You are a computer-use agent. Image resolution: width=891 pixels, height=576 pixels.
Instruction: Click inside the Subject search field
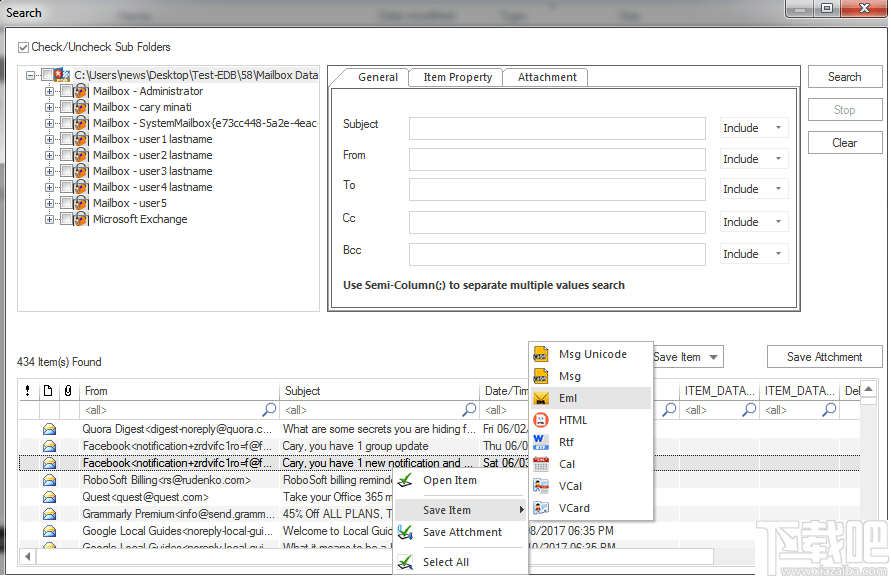coord(557,127)
